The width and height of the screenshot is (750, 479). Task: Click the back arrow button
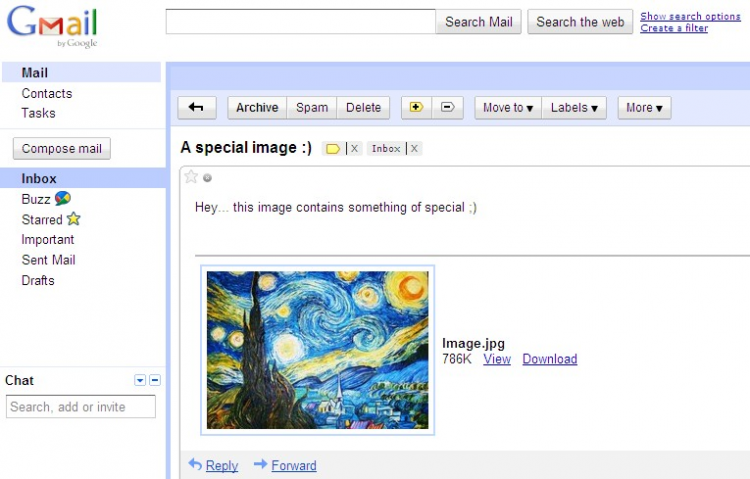point(197,108)
